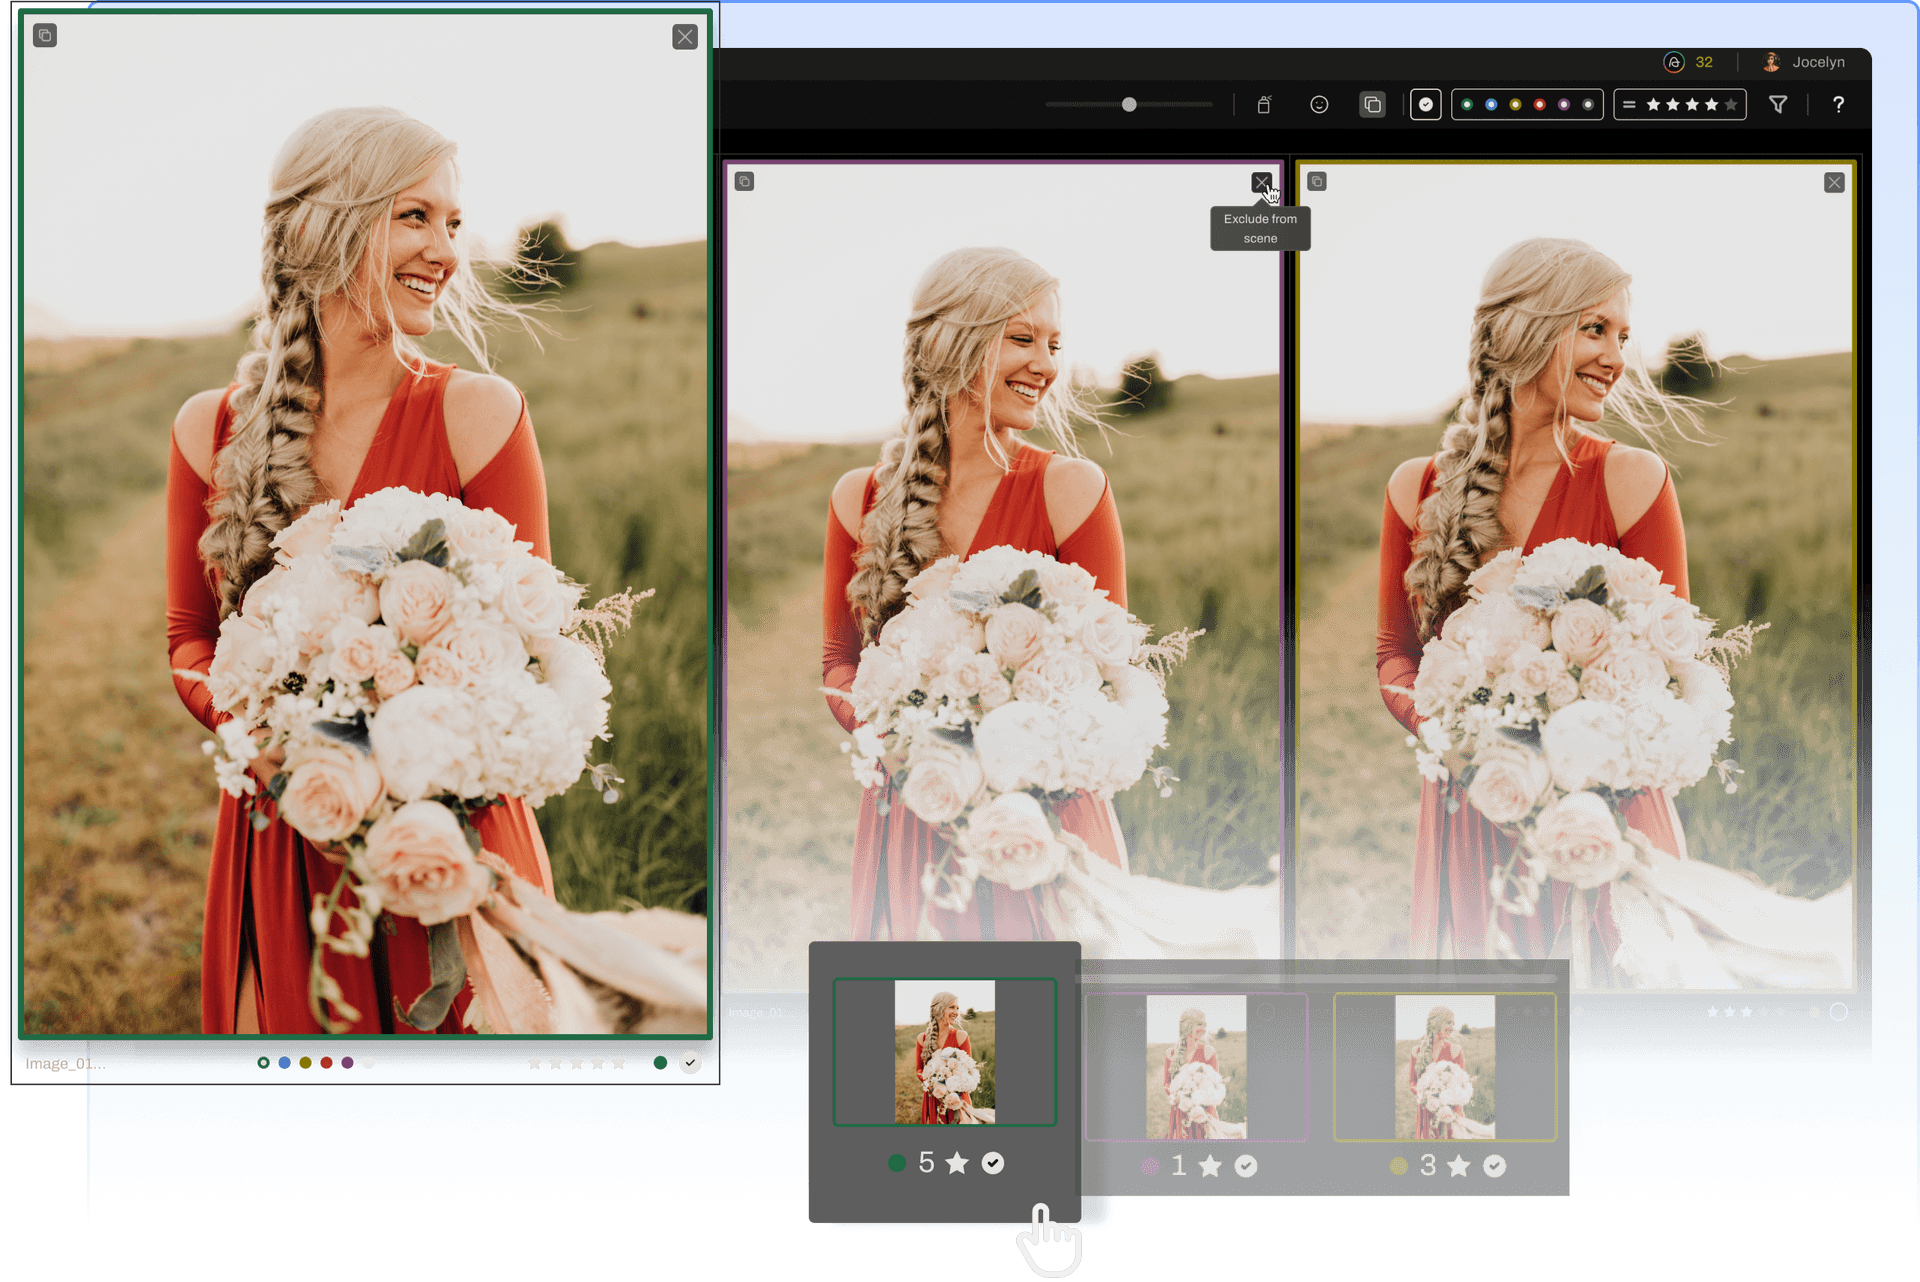Toggle the selected checkmark filter in toolbar

[1426, 105]
